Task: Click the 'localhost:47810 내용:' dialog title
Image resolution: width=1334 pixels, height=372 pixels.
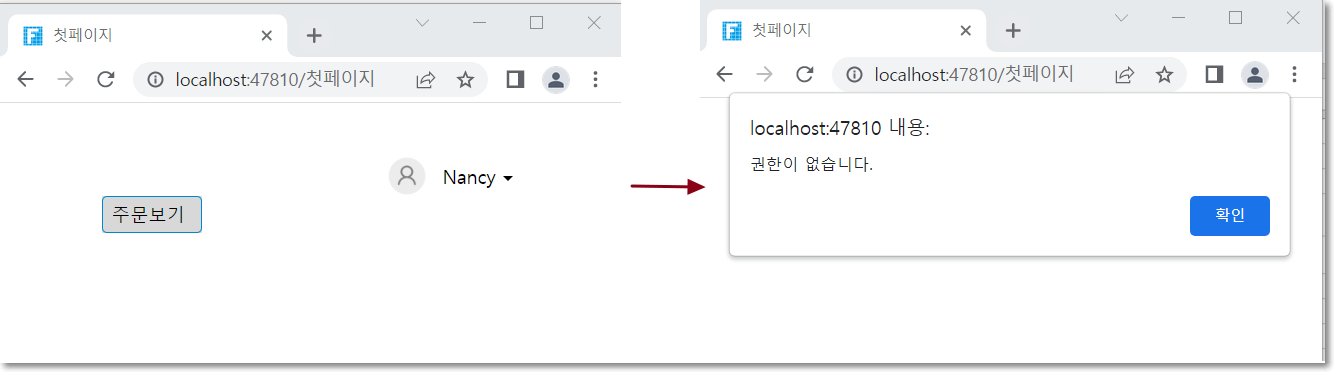Action: click(840, 128)
